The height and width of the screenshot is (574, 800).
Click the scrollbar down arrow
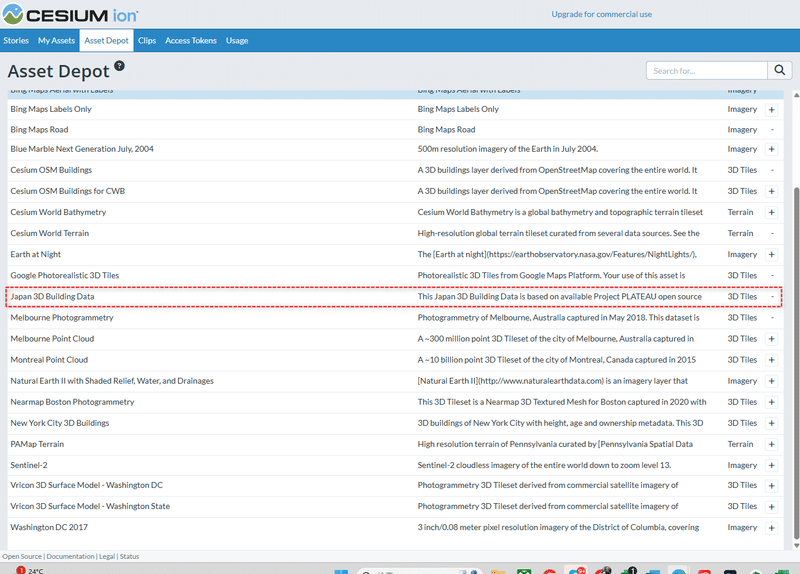click(796, 545)
